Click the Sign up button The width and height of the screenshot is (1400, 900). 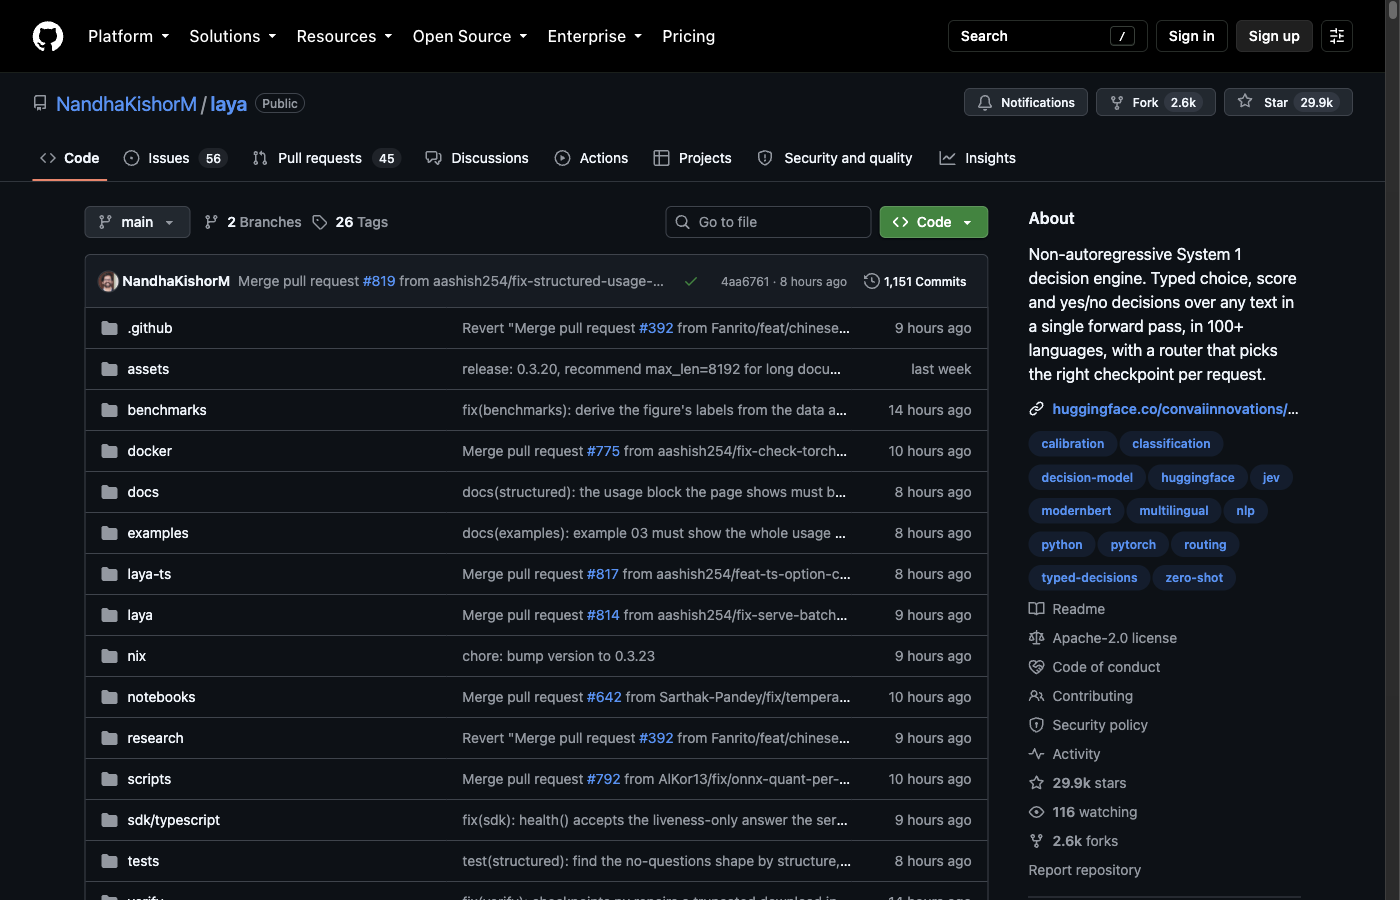[1274, 36]
